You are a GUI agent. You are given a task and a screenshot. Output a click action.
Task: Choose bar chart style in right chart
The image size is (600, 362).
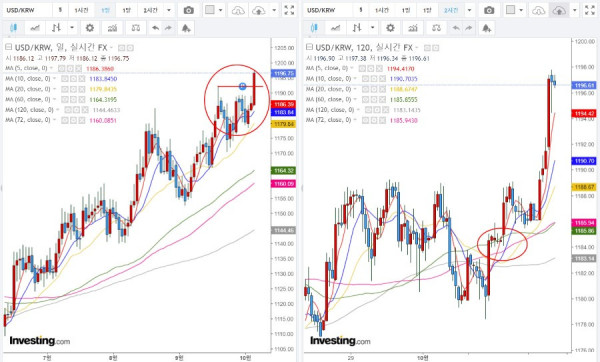click(357, 28)
